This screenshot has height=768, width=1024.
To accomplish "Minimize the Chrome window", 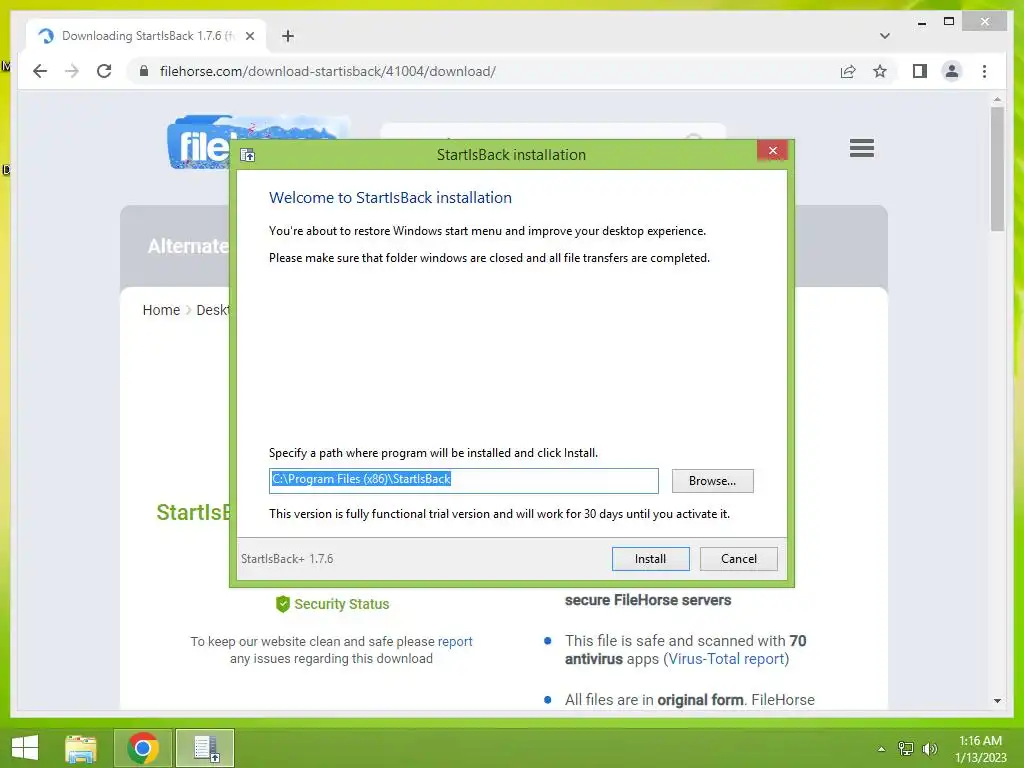I will (x=921, y=22).
